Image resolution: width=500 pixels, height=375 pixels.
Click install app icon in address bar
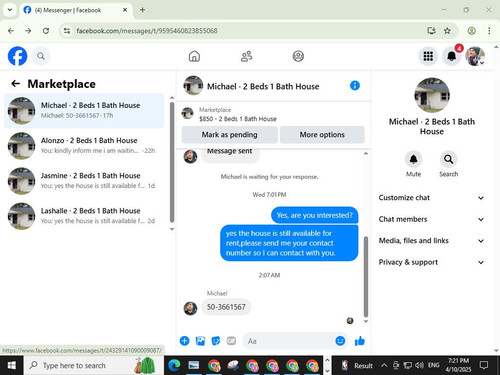point(431,31)
